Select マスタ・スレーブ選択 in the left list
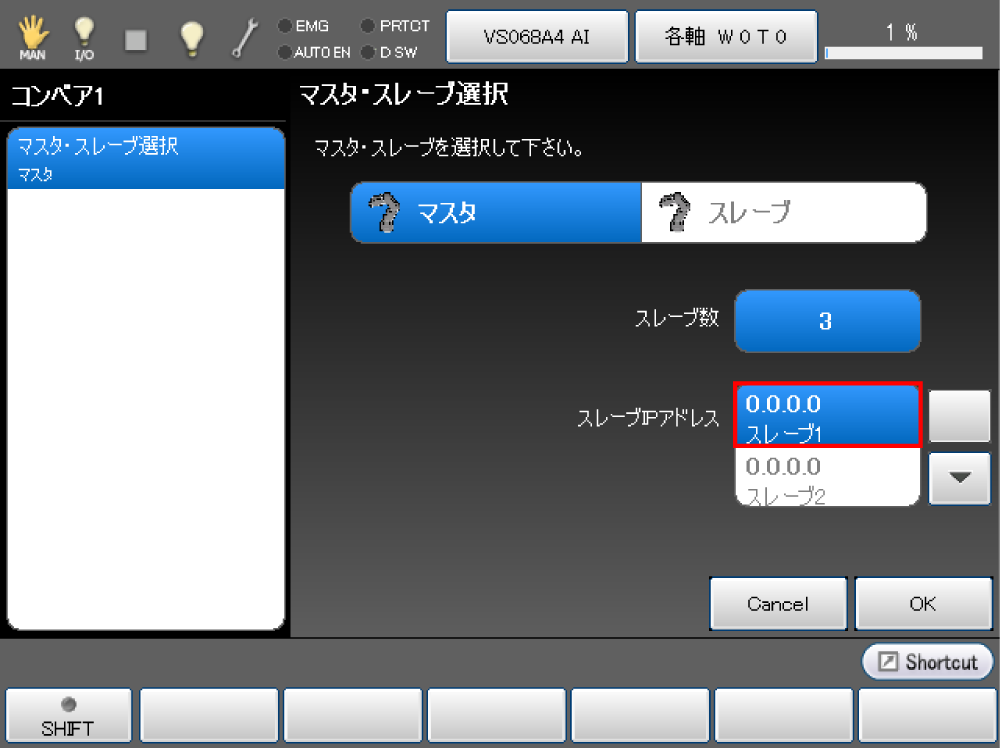The width and height of the screenshot is (1000, 748). 146,158
